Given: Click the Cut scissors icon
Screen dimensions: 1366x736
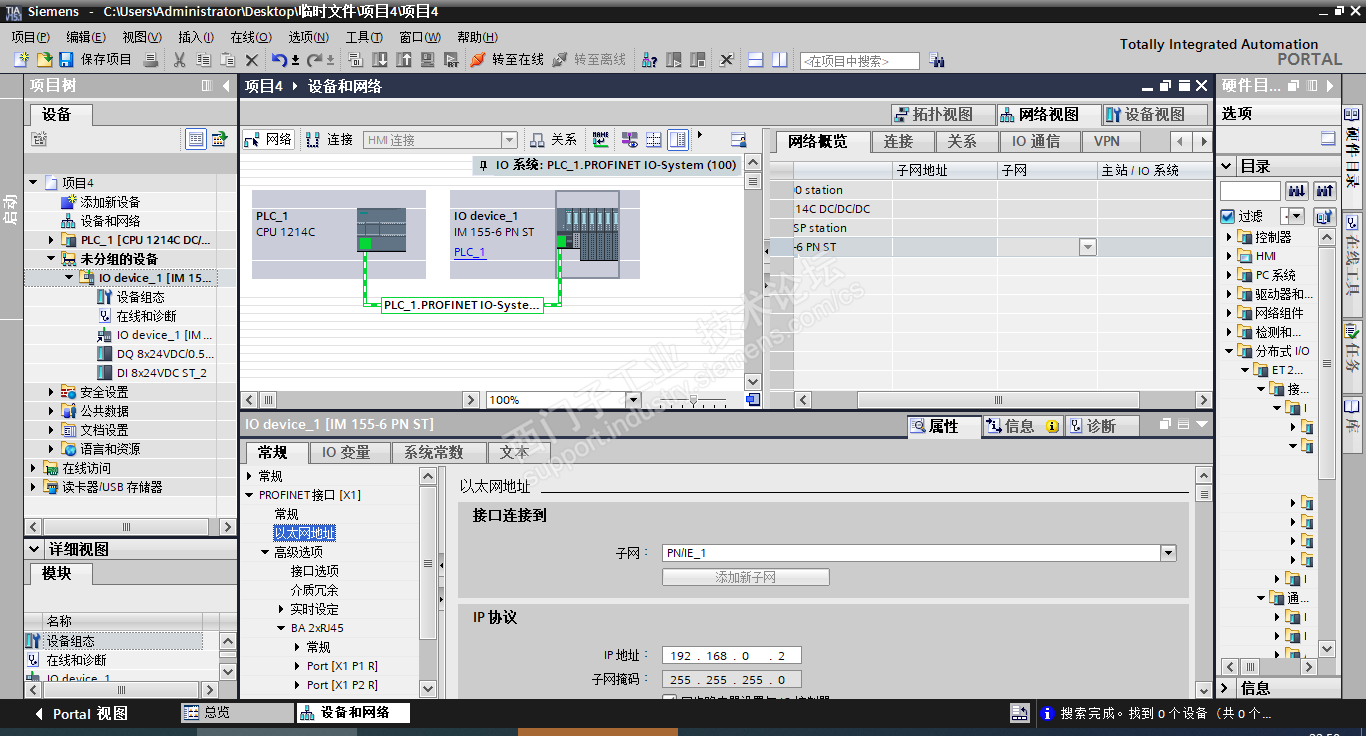Looking at the screenshot, I should coord(179,60).
